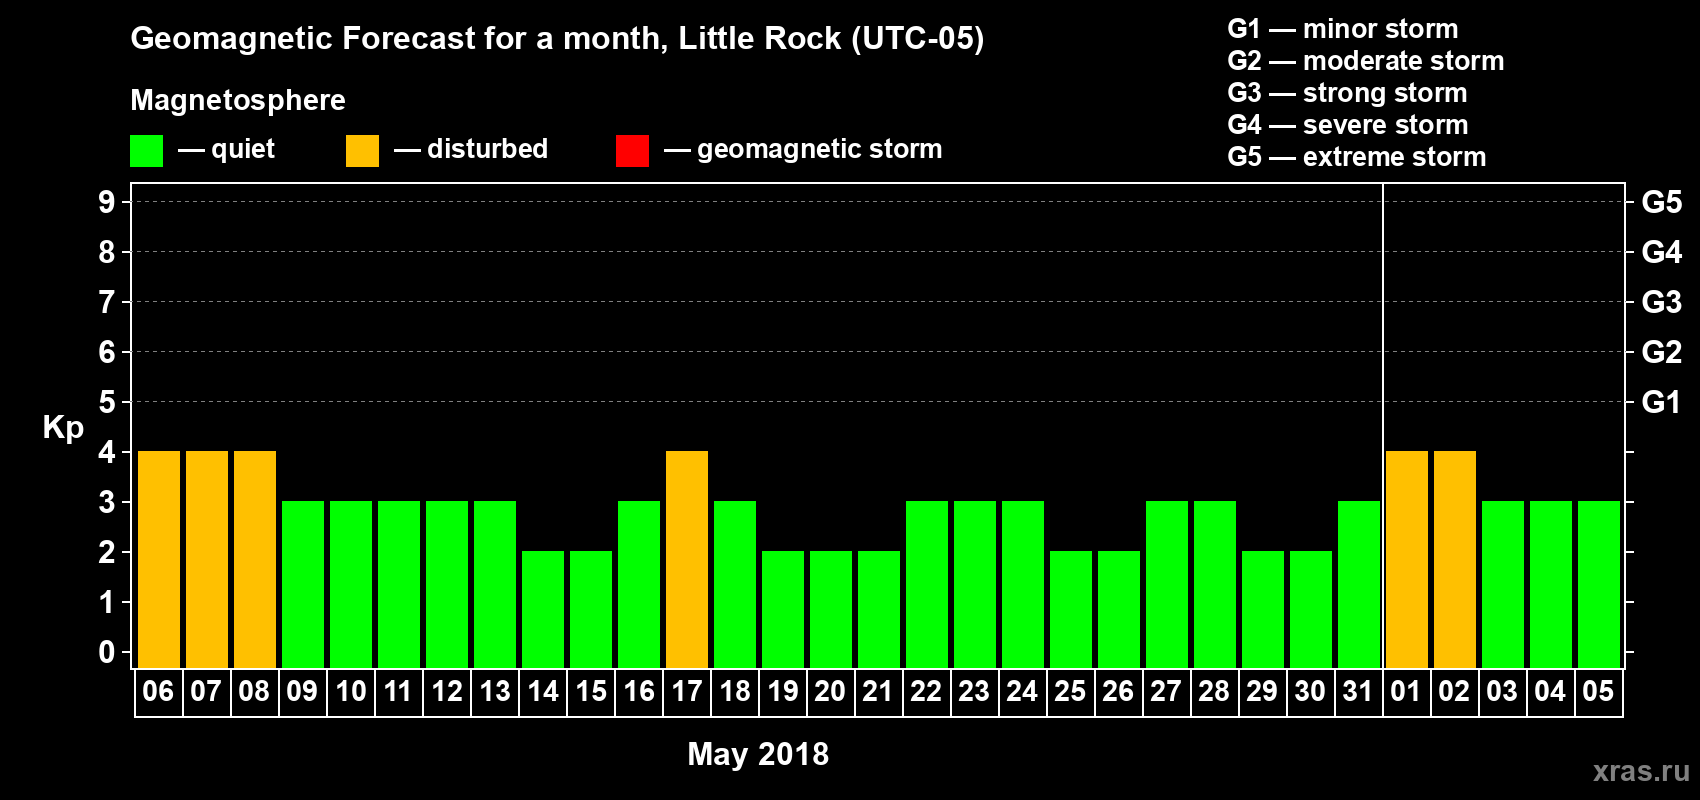Click the date label '24' on the axis
The width and height of the screenshot is (1700, 800).
click(1023, 692)
